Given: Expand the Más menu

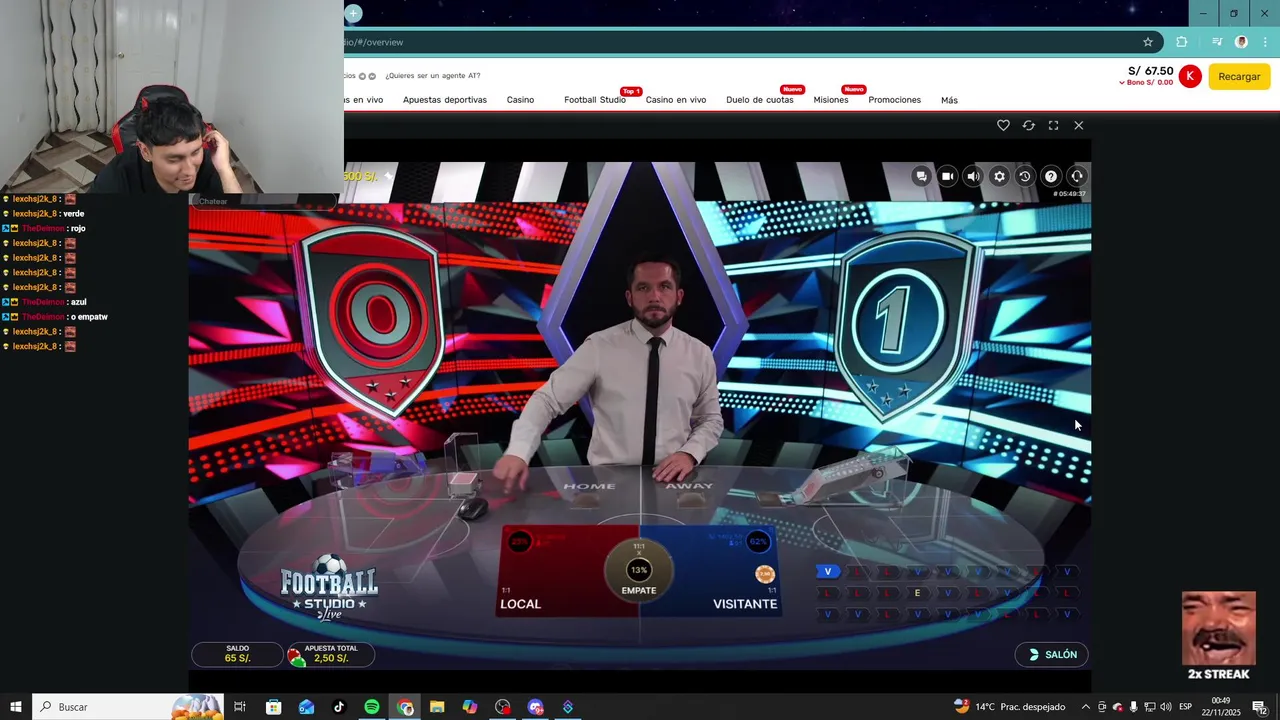Looking at the screenshot, I should coord(949,100).
